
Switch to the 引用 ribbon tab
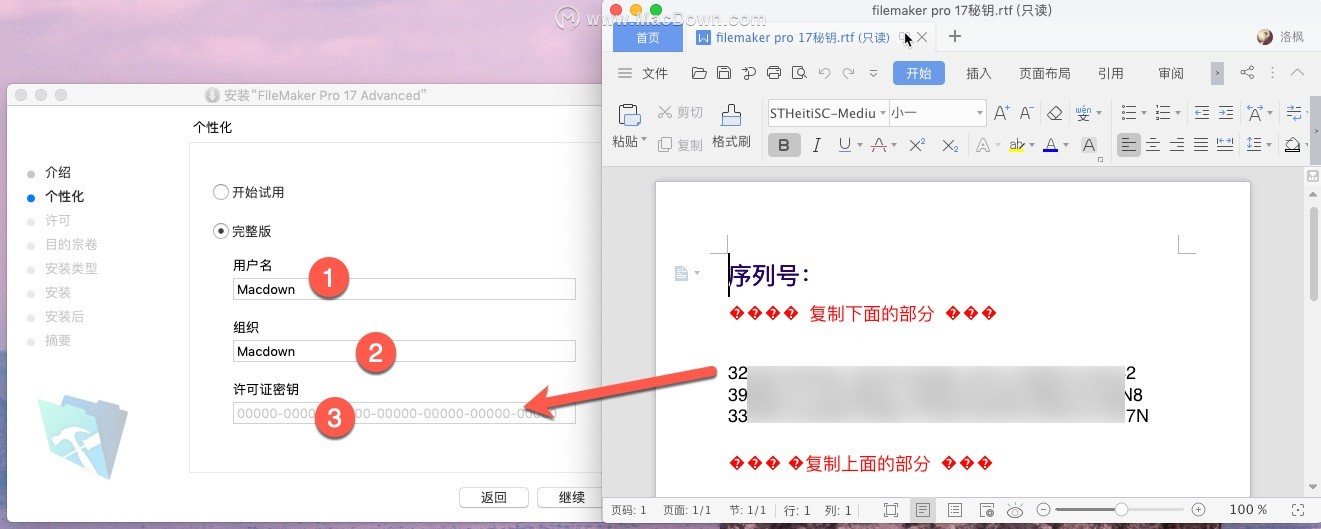1110,73
